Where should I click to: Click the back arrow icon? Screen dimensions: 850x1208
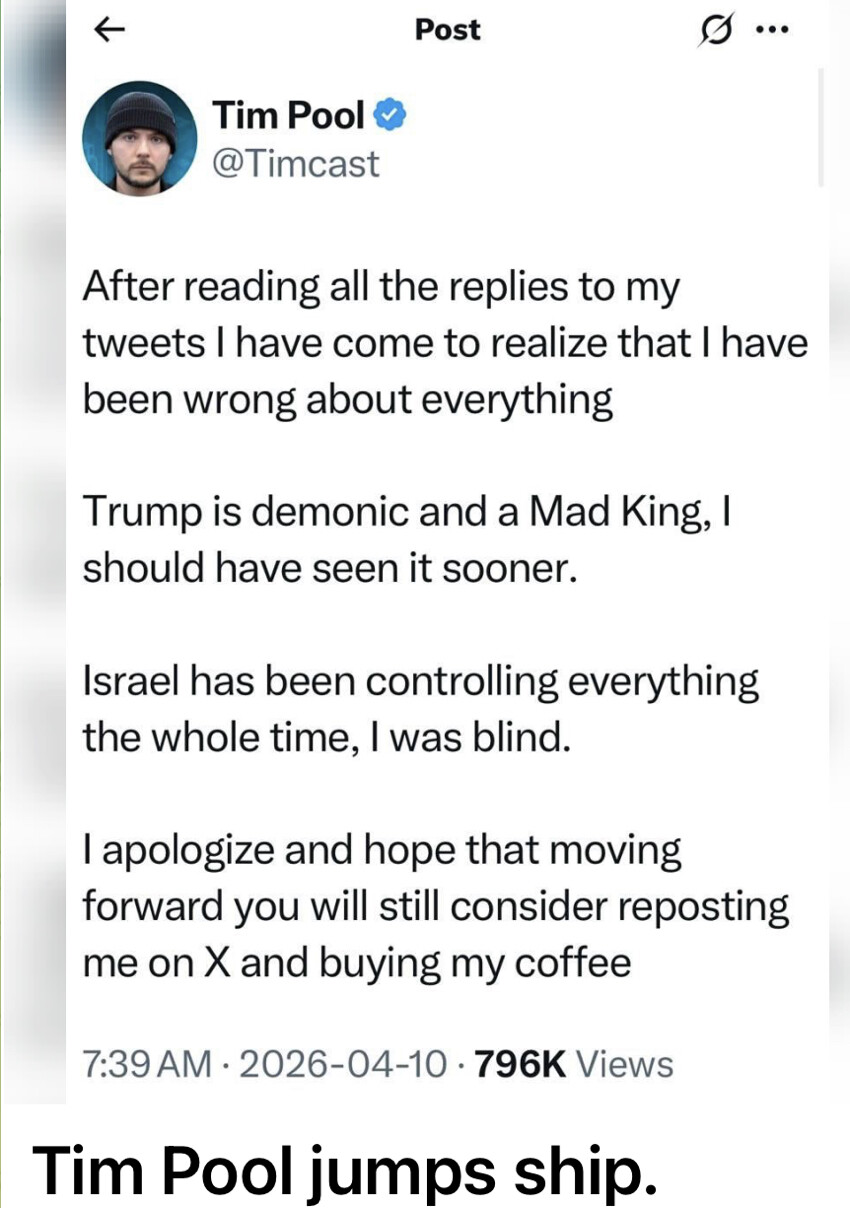click(105, 30)
